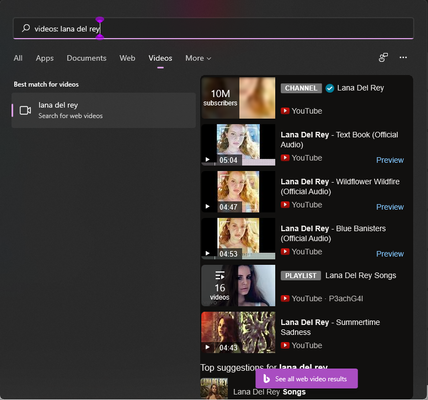Play the 04:43 video using play icon

(x=207, y=347)
